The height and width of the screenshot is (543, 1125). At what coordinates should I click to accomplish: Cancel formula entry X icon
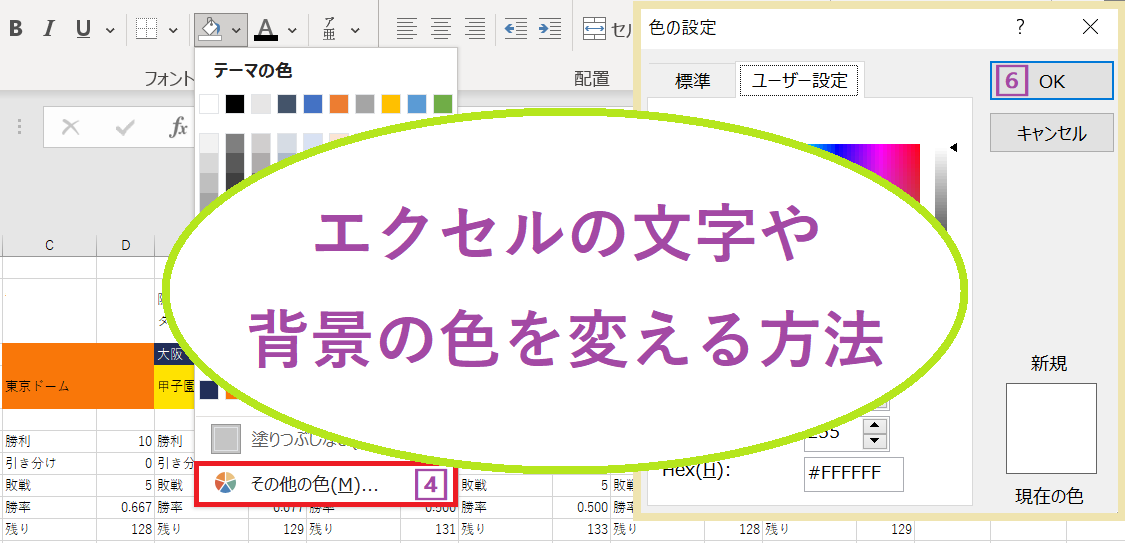pos(70,128)
